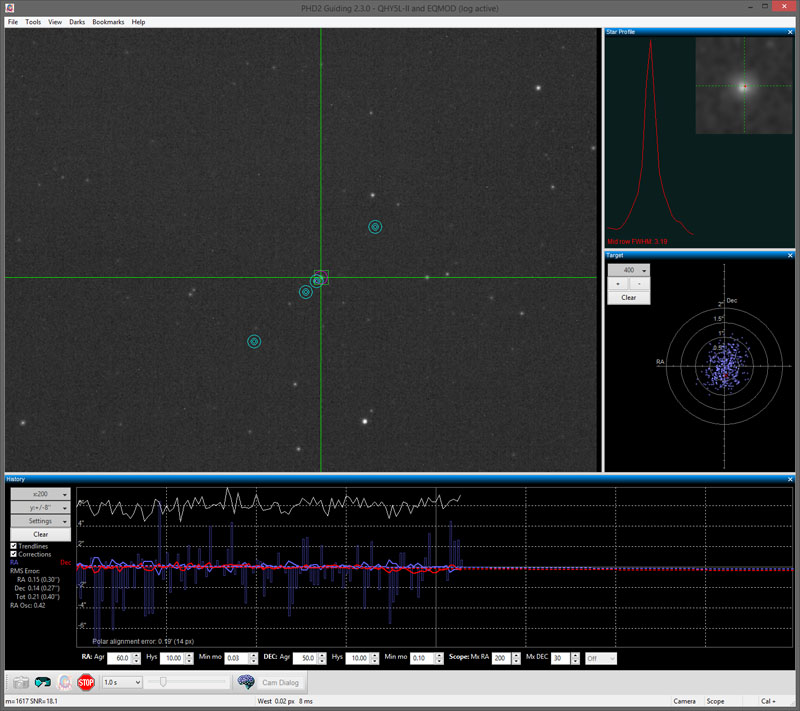Close the Star Profile panel

[x=790, y=32]
